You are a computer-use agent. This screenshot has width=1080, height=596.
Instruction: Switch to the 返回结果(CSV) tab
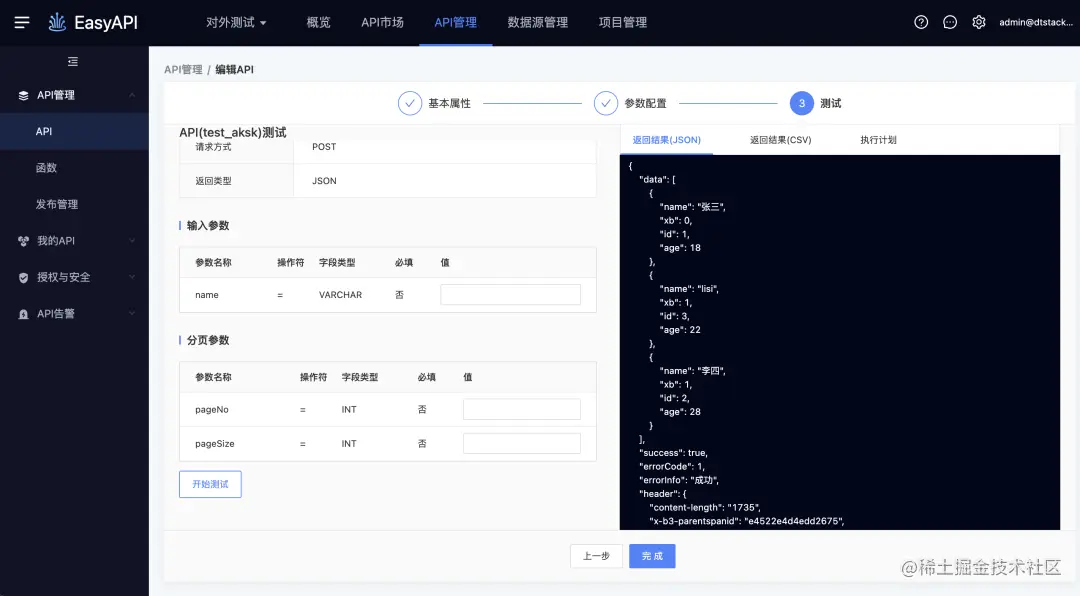coord(780,140)
